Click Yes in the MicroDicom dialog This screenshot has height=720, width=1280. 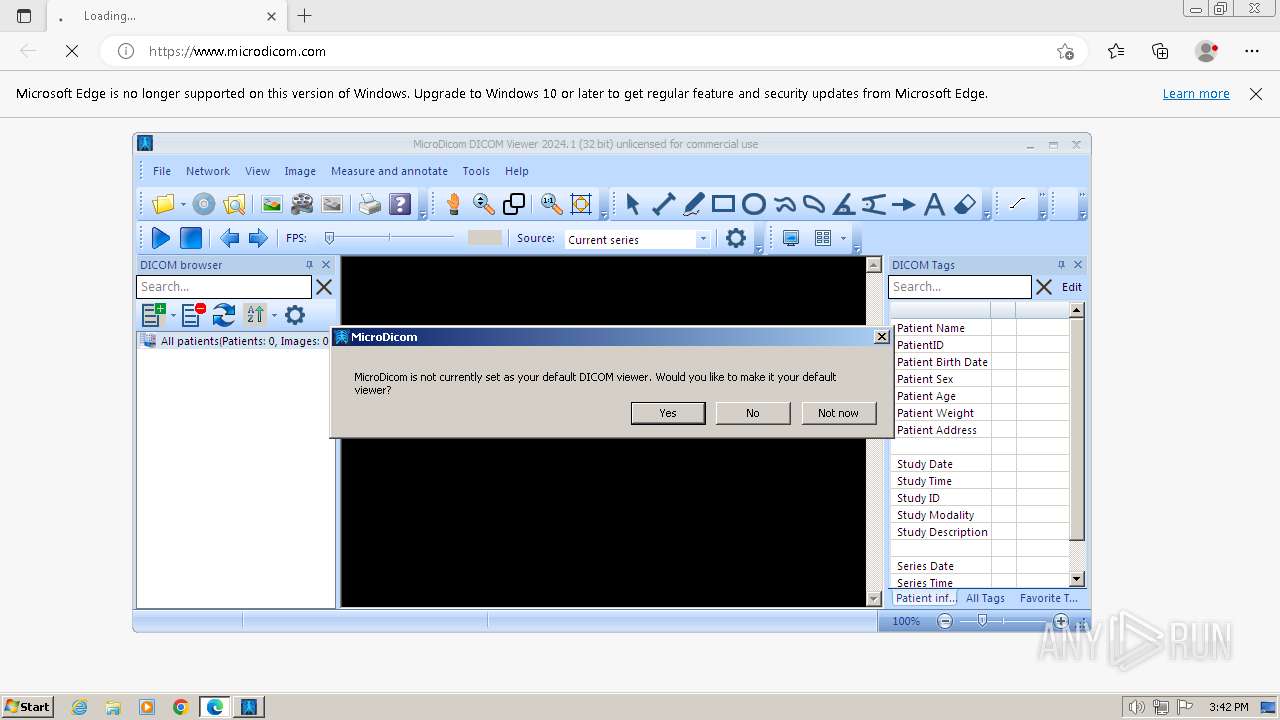coord(668,413)
